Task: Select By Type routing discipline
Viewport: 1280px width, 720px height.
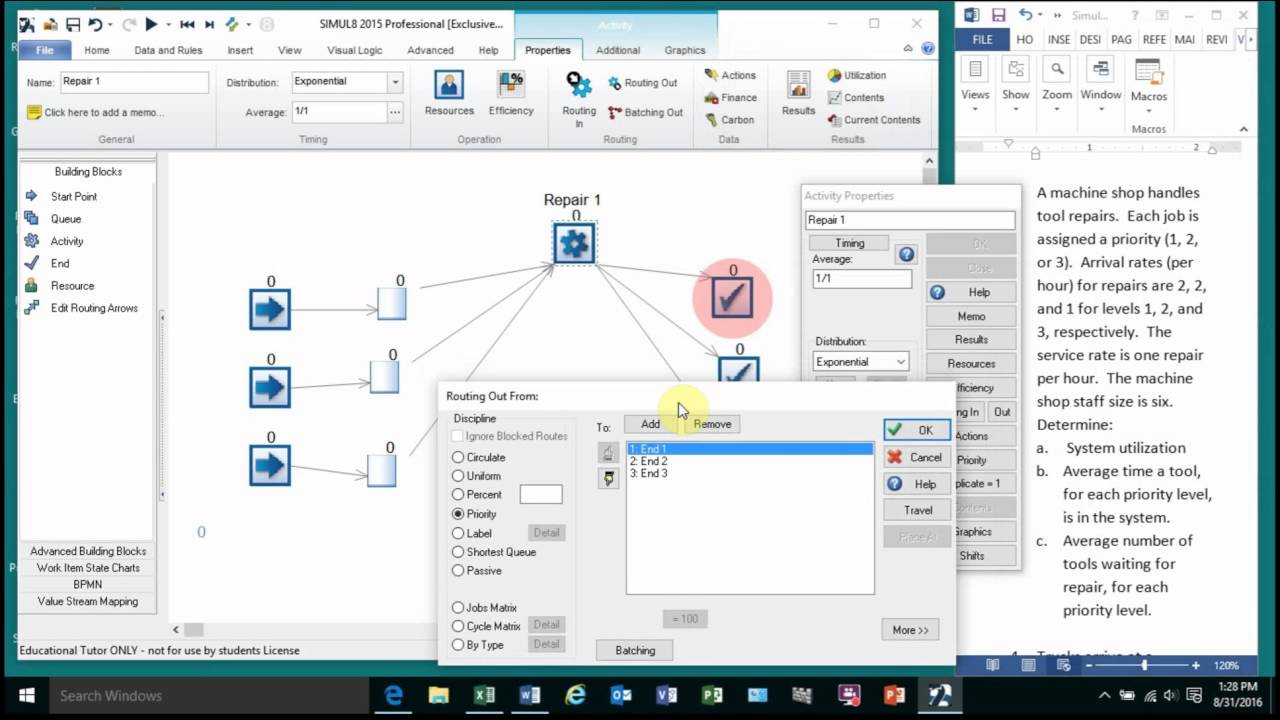Action: 458,645
